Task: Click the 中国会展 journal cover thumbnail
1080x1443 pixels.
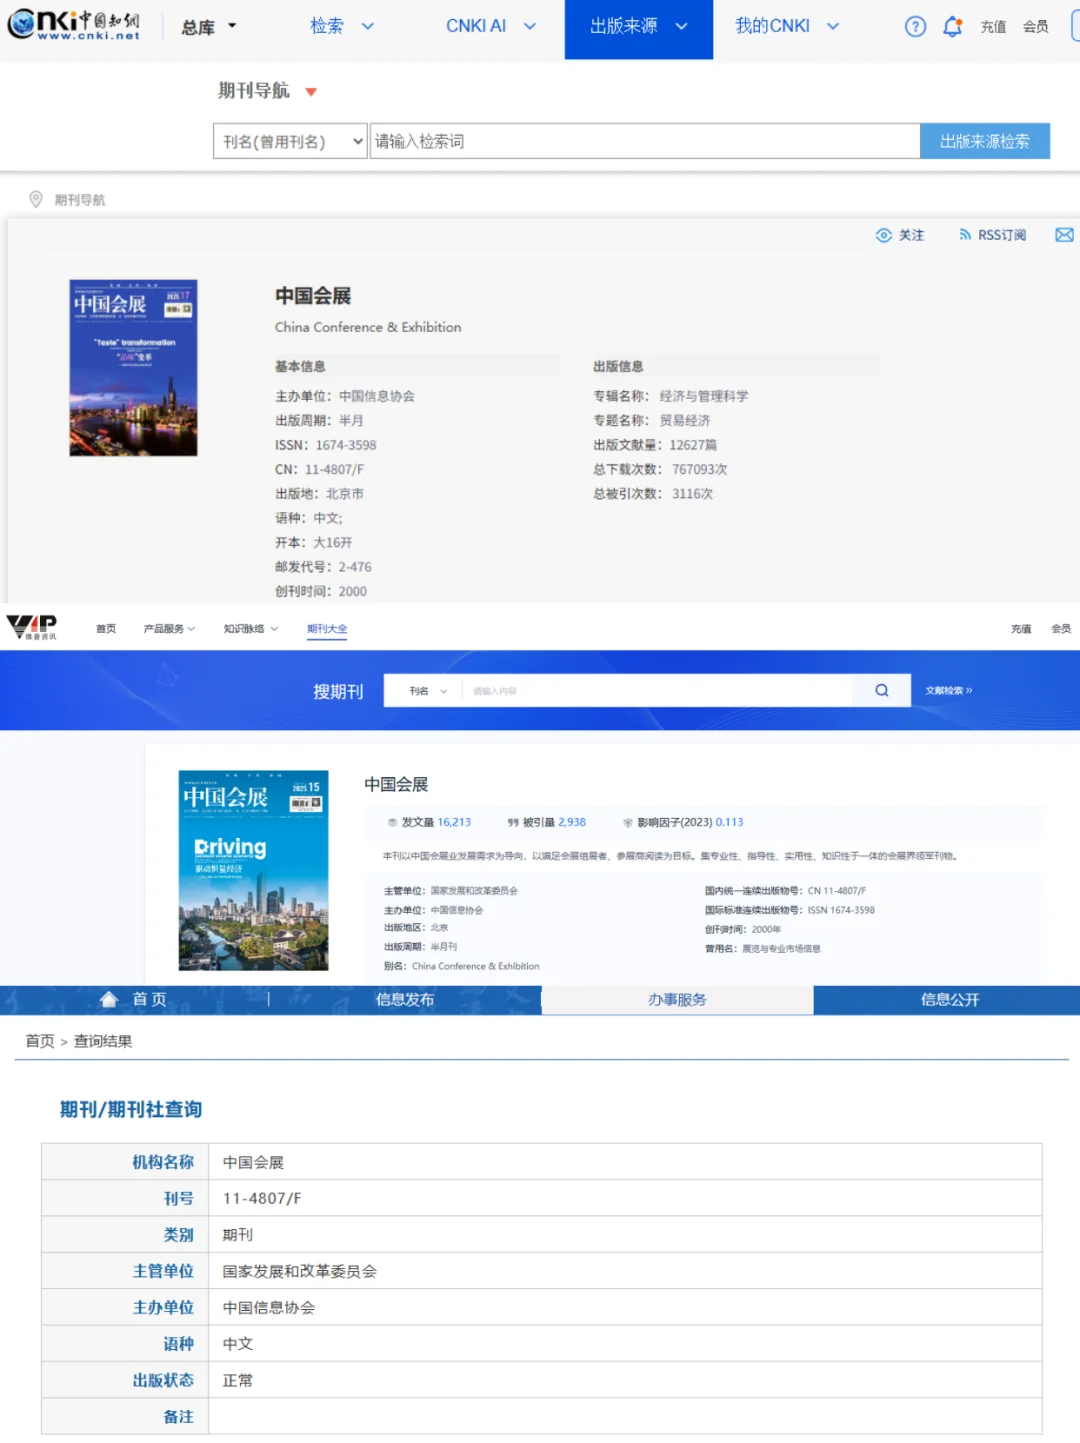Action: tap(133, 367)
